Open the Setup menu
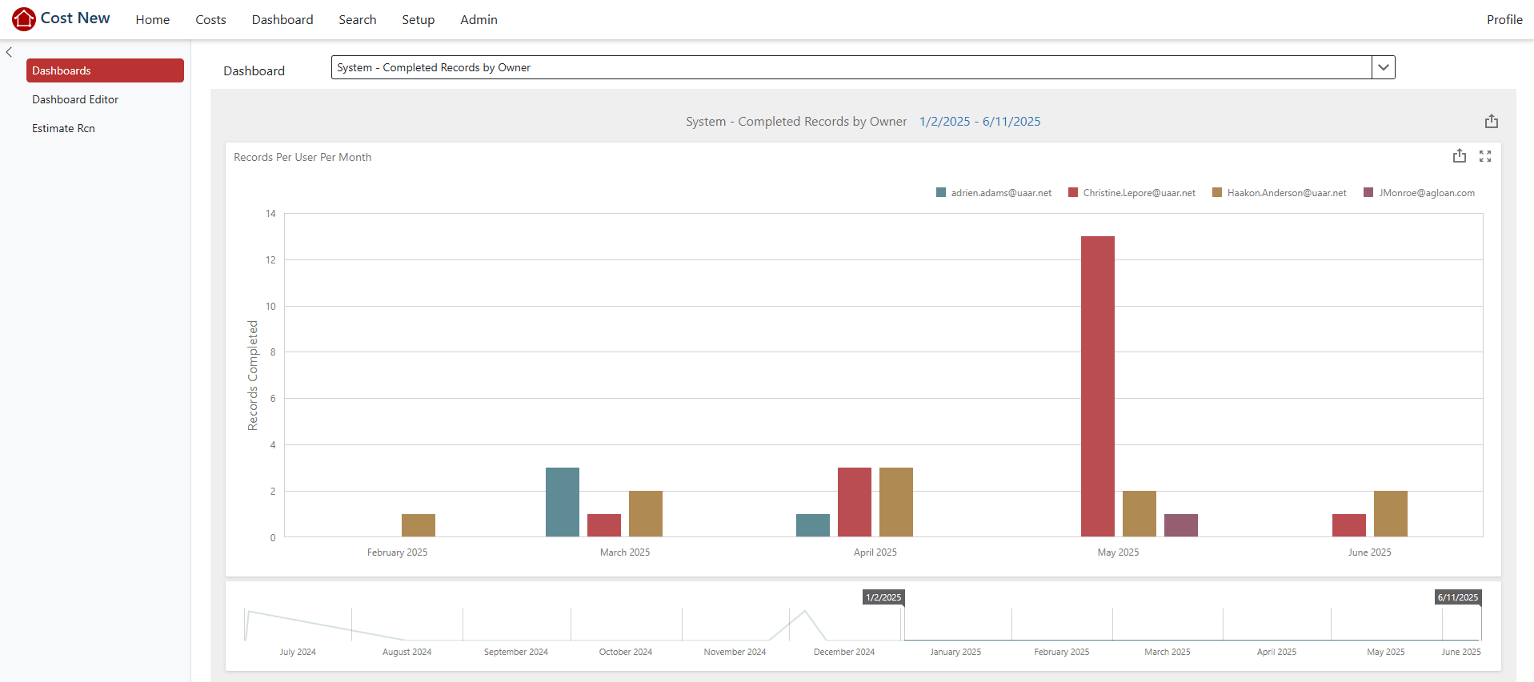This screenshot has width=1534, height=682. 418,19
